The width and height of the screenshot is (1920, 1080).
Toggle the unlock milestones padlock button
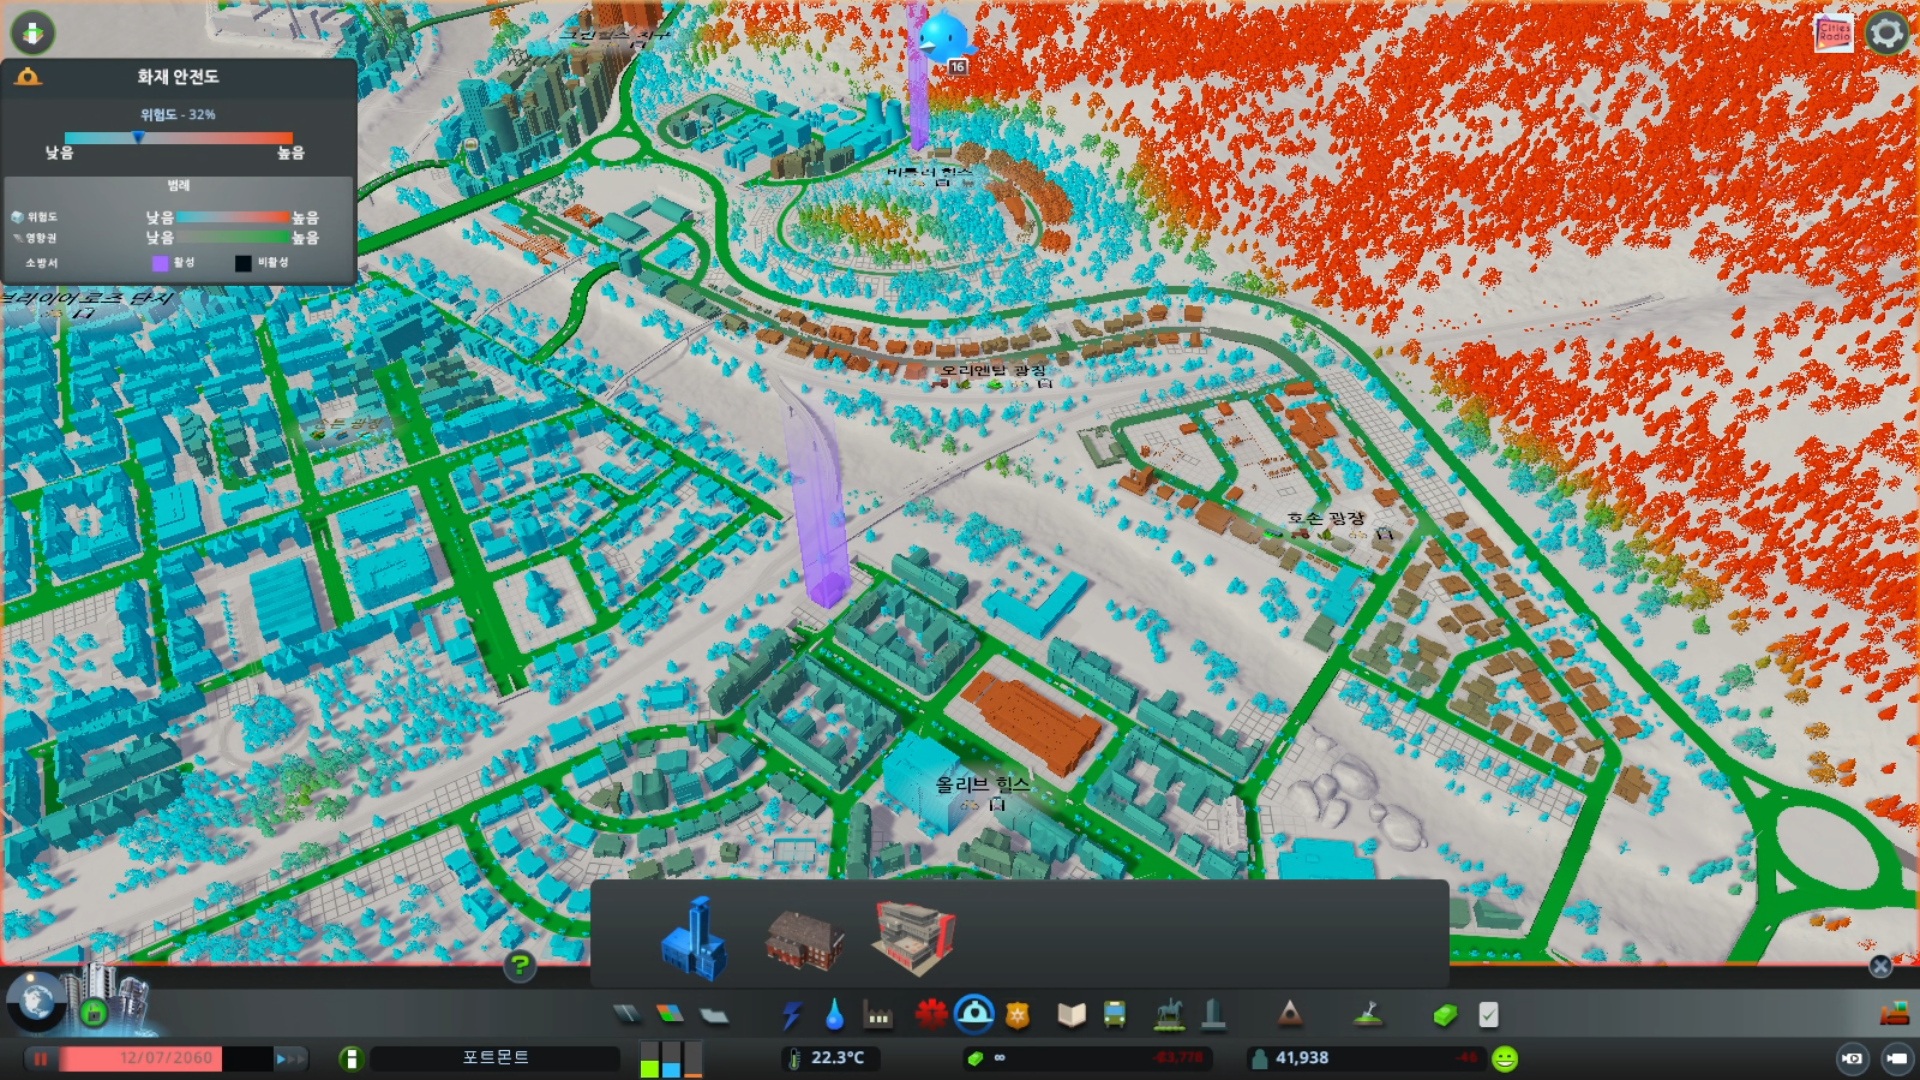coord(94,1013)
